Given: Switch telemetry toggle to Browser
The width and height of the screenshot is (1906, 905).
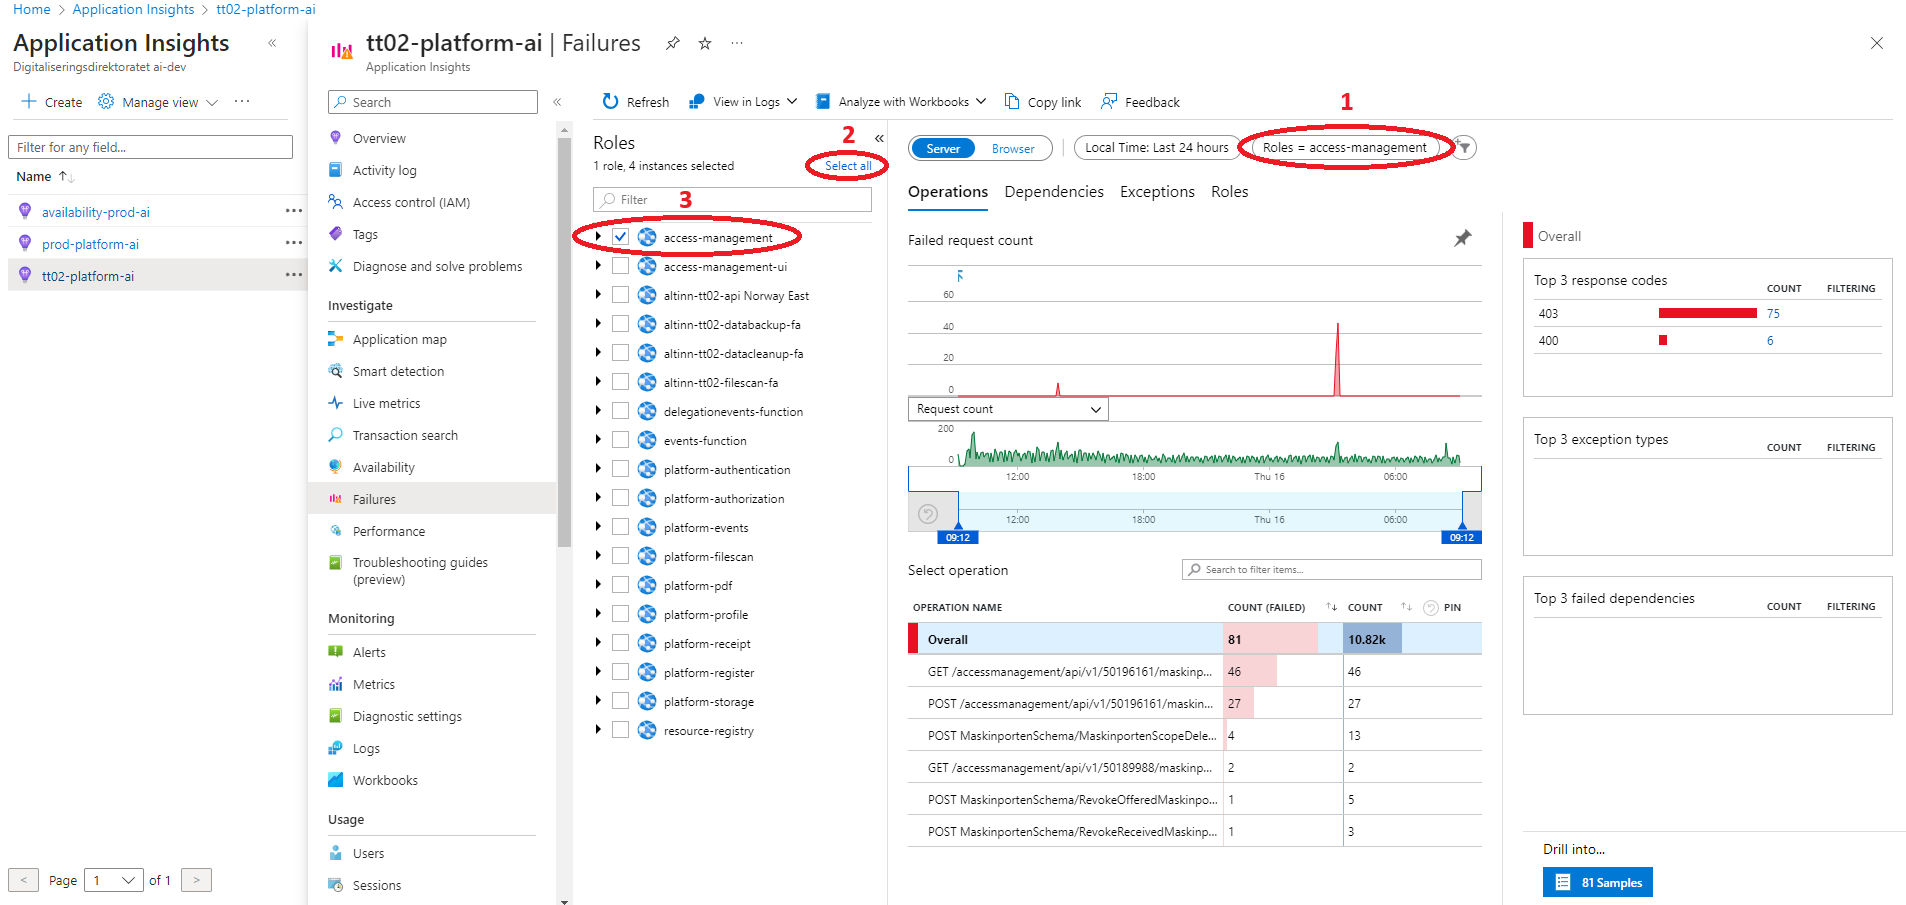Looking at the screenshot, I should 1013,148.
